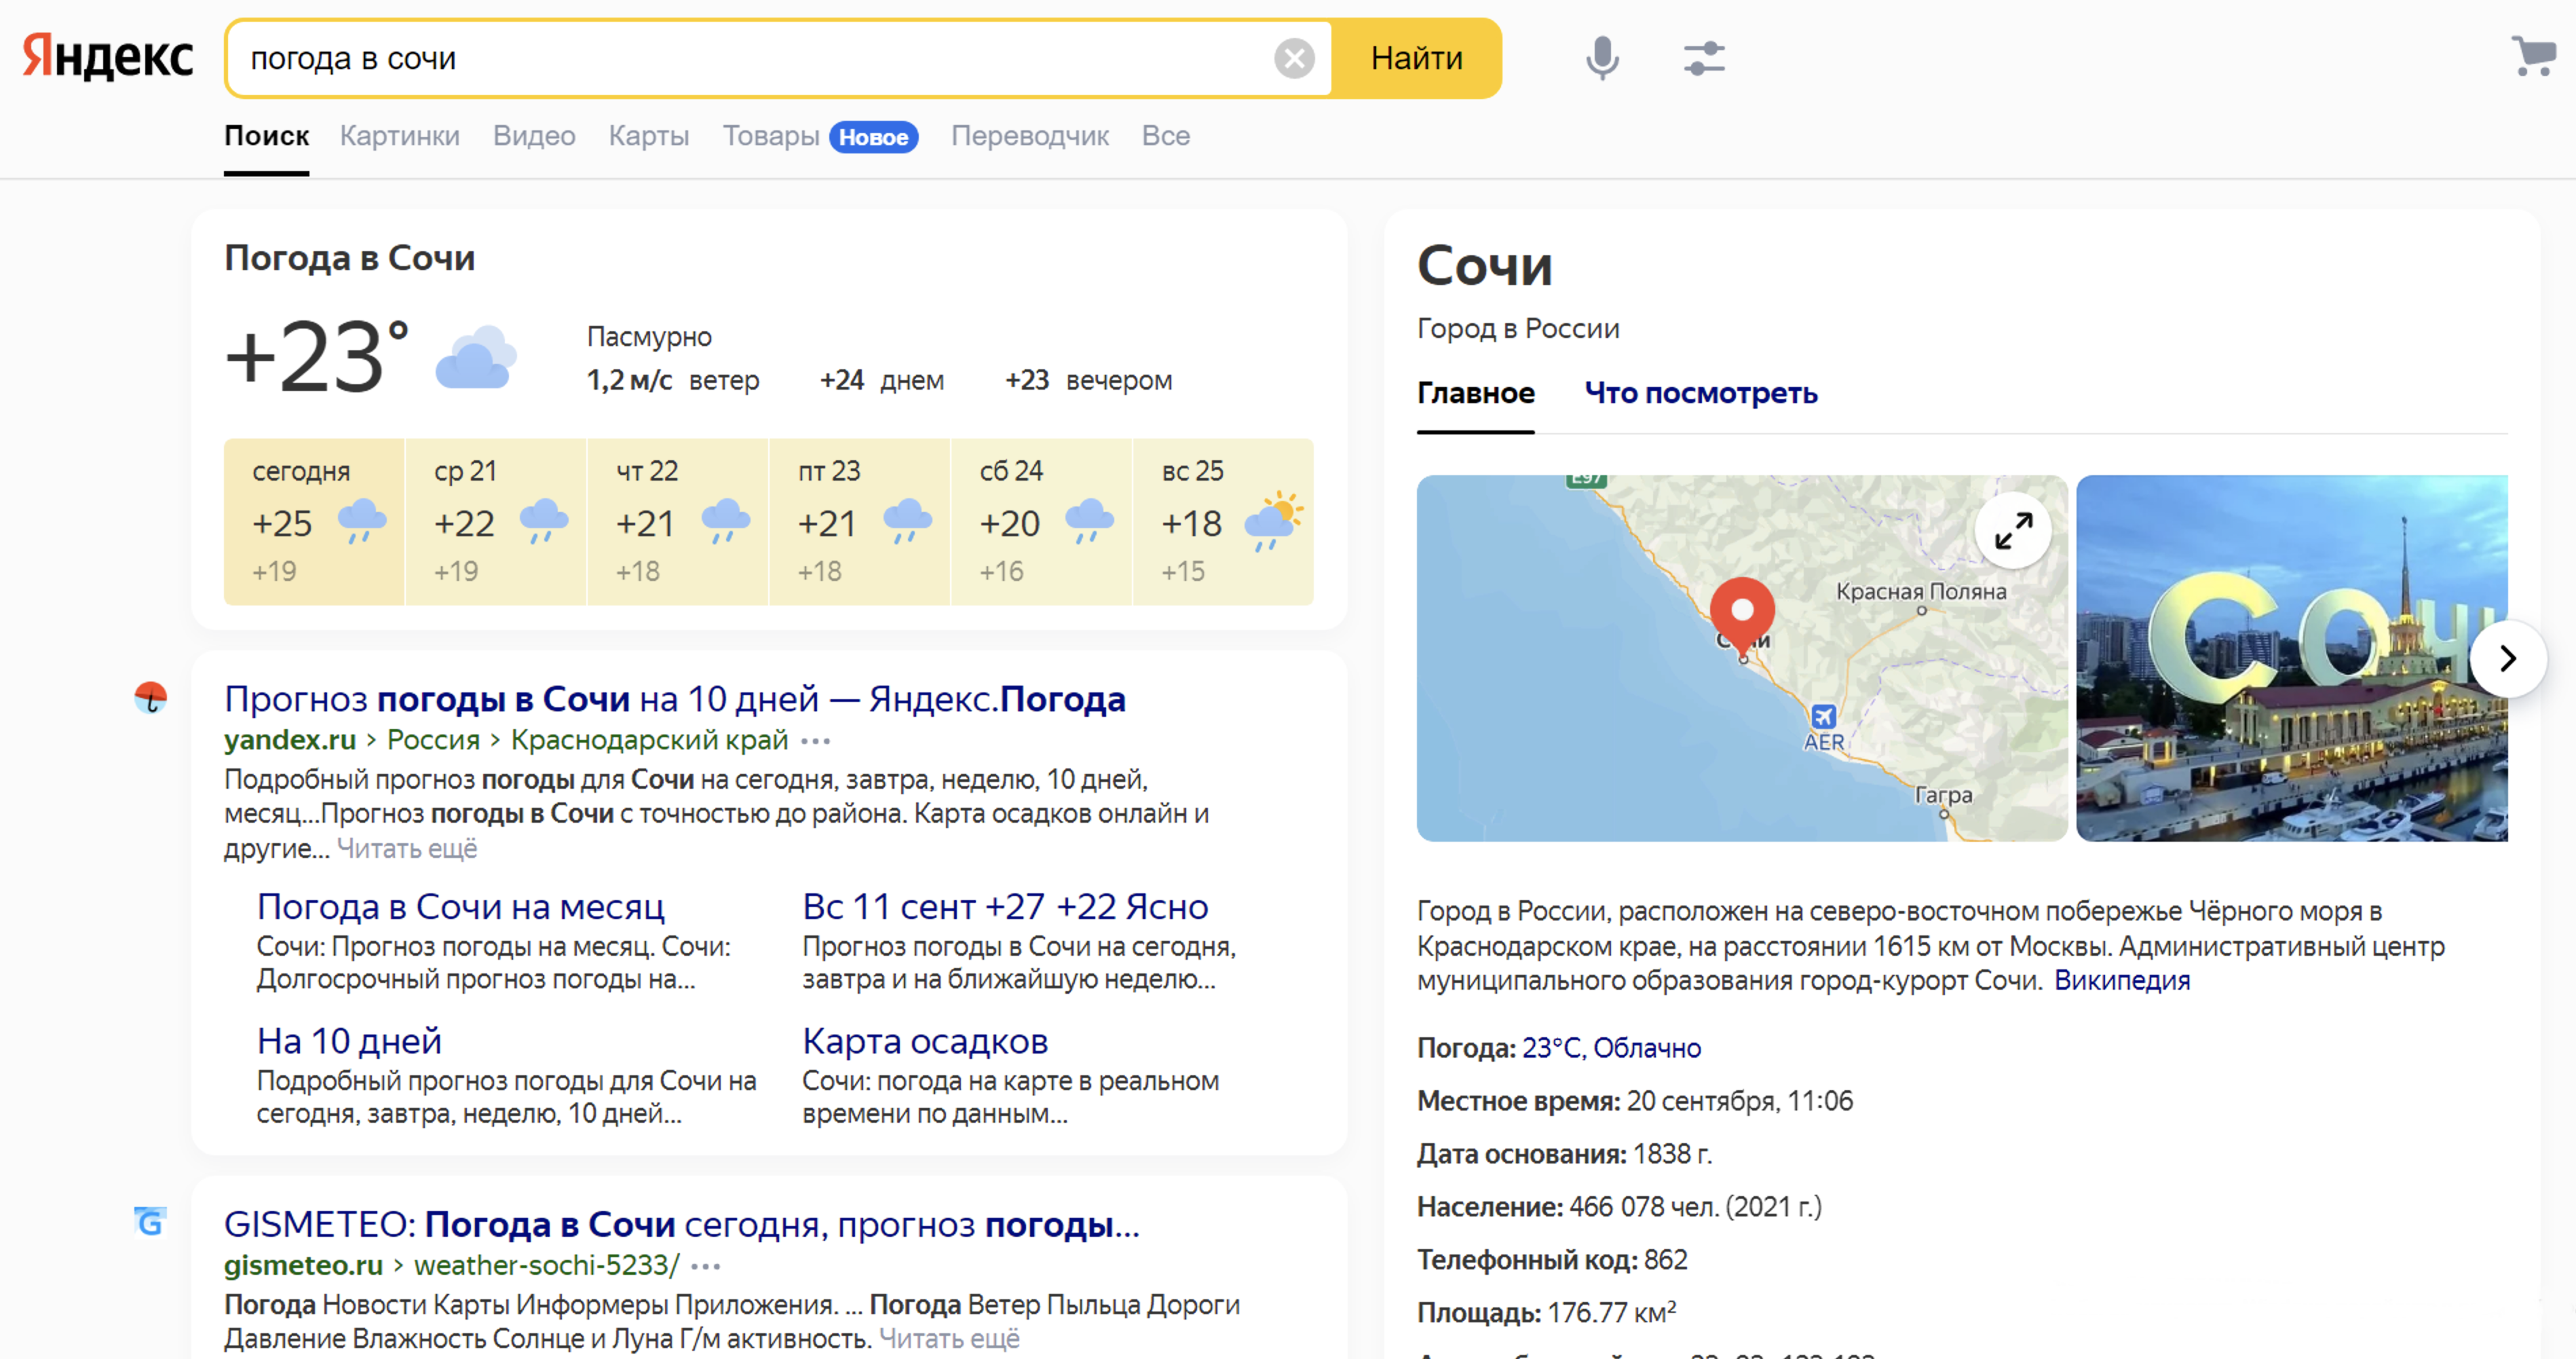The width and height of the screenshot is (2576, 1359).
Task: Focus the search field with погода в сочи
Action: [x=750, y=58]
